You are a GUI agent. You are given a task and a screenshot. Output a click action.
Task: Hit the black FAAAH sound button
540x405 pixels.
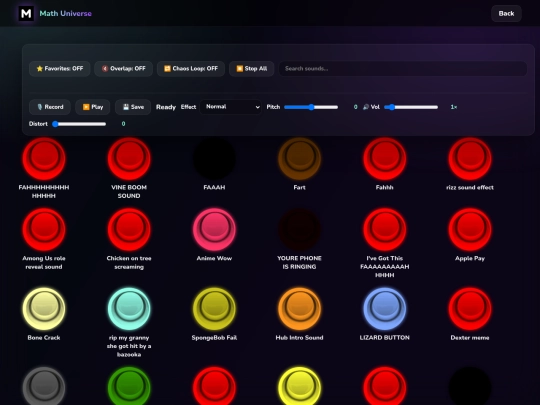click(x=214, y=159)
